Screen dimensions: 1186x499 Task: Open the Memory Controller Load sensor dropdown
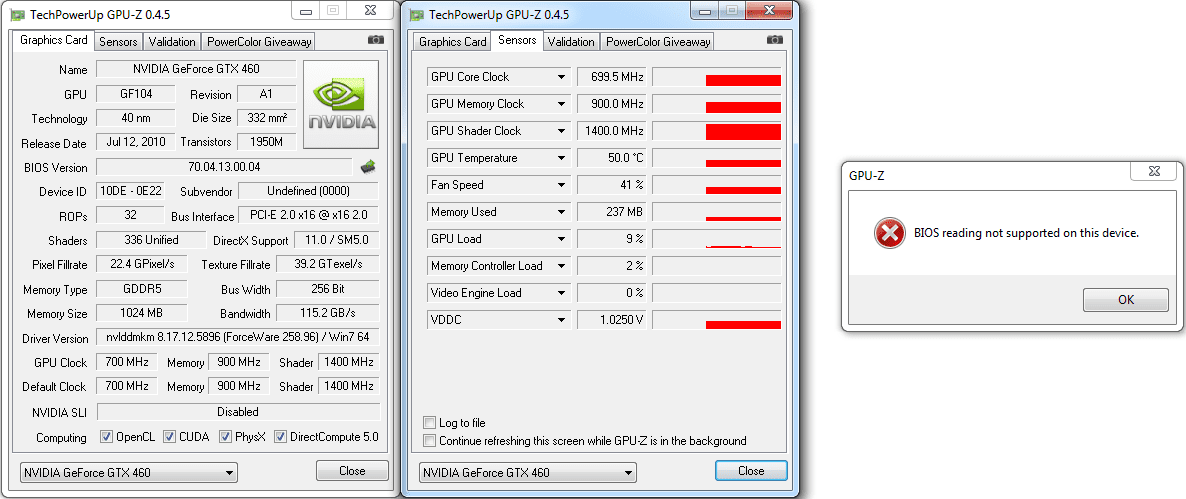click(561, 266)
